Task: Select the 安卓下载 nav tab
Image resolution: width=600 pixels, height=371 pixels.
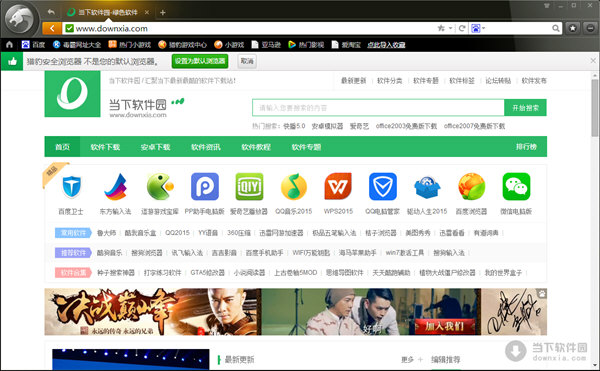Action: coord(155,147)
